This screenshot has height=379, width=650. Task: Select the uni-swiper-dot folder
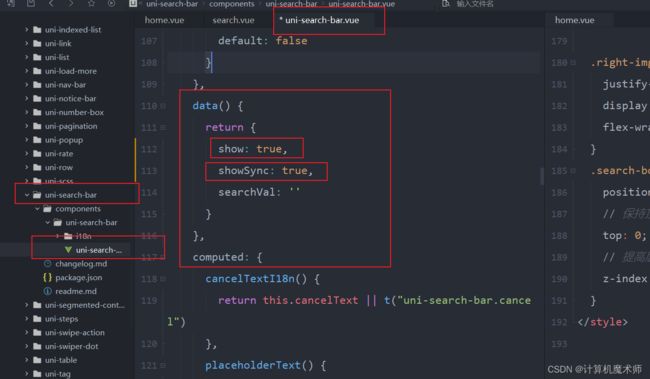pyautogui.click(x=71, y=346)
